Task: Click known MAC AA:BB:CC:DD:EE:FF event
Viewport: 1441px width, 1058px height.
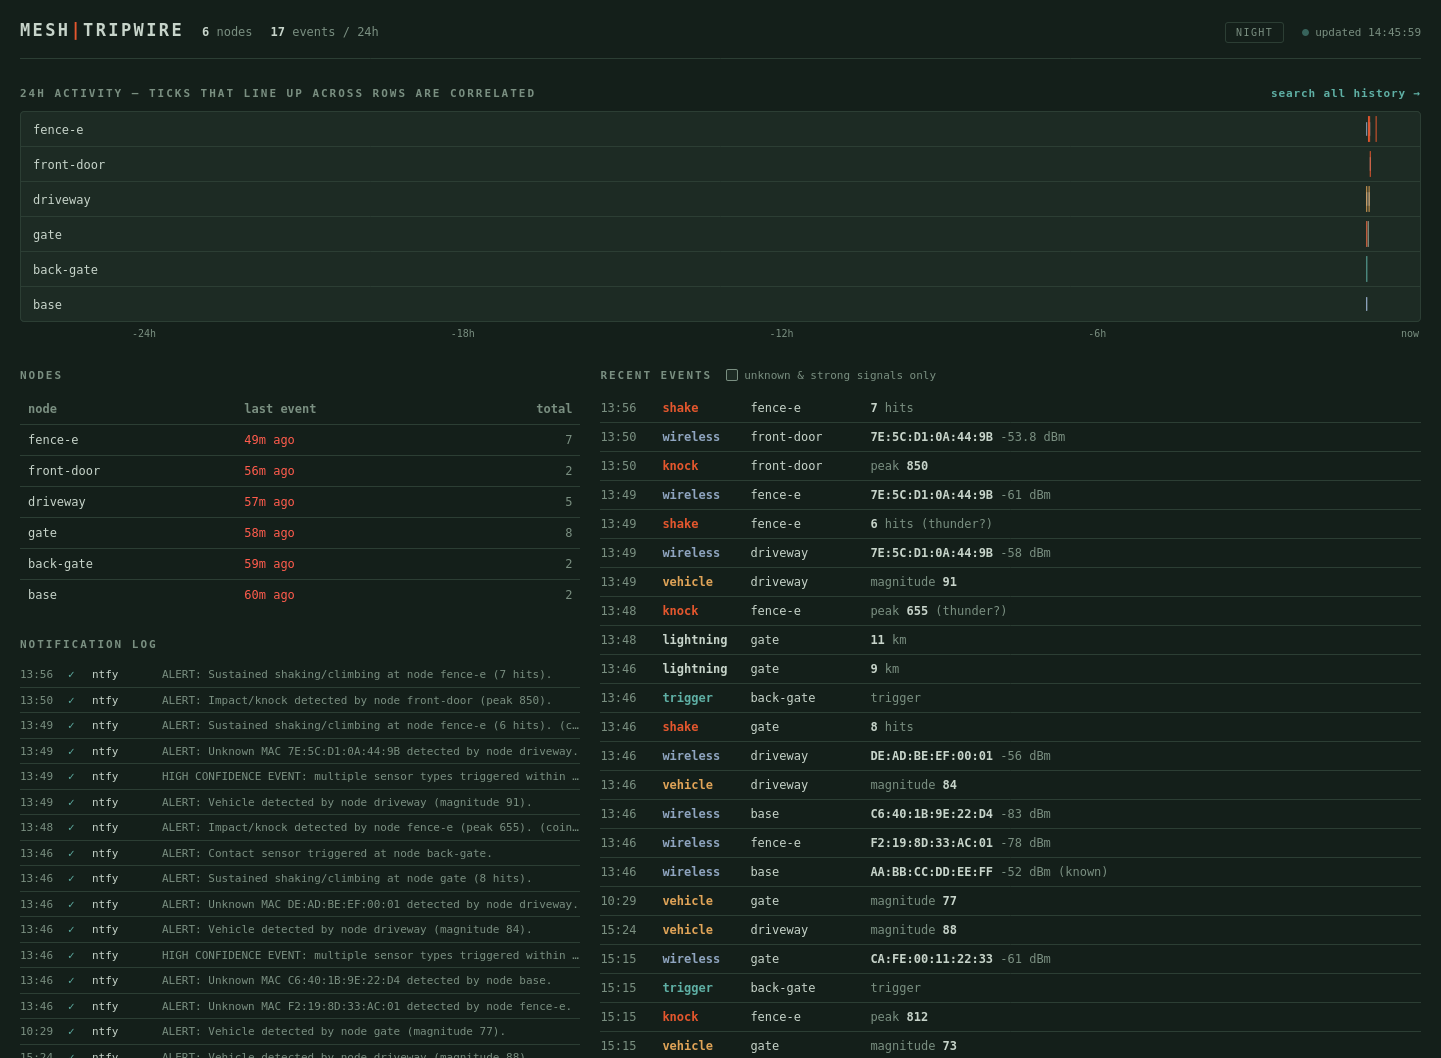Action: coord(1010,872)
